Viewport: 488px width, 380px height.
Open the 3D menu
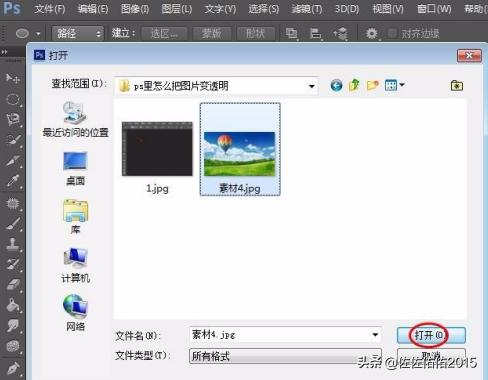pos(347,9)
